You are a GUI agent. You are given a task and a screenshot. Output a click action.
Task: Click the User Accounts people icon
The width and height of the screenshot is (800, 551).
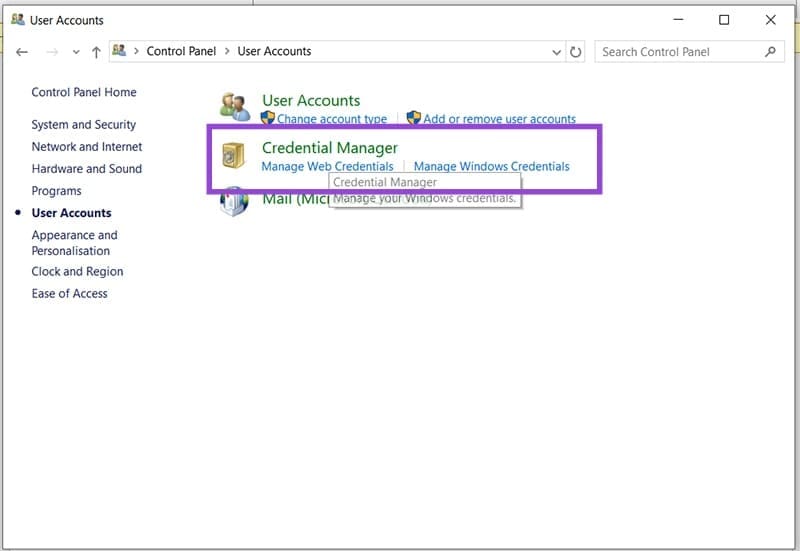click(x=235, y=107)
